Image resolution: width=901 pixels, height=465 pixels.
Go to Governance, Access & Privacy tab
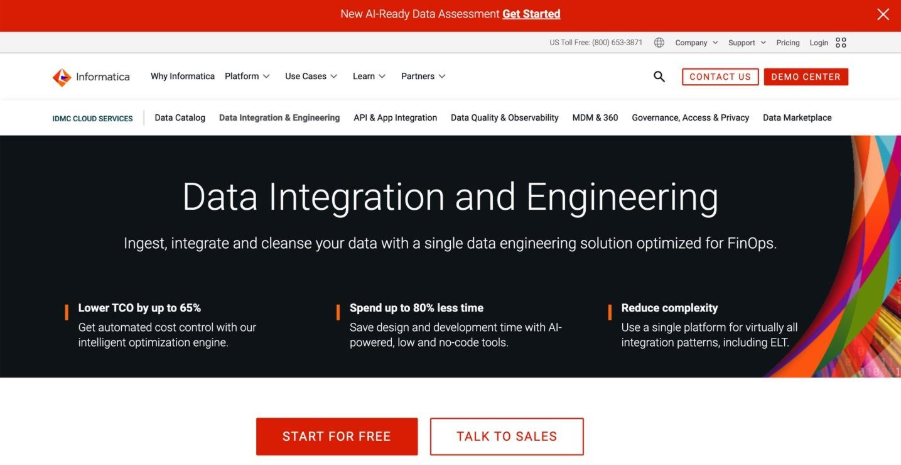[691, 118]
